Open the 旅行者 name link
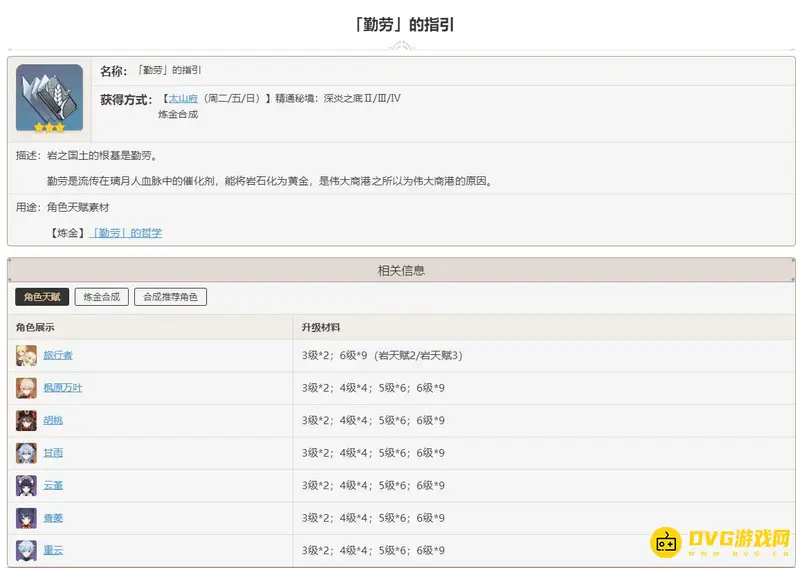The image size is (800, 568). coord(58,355)
